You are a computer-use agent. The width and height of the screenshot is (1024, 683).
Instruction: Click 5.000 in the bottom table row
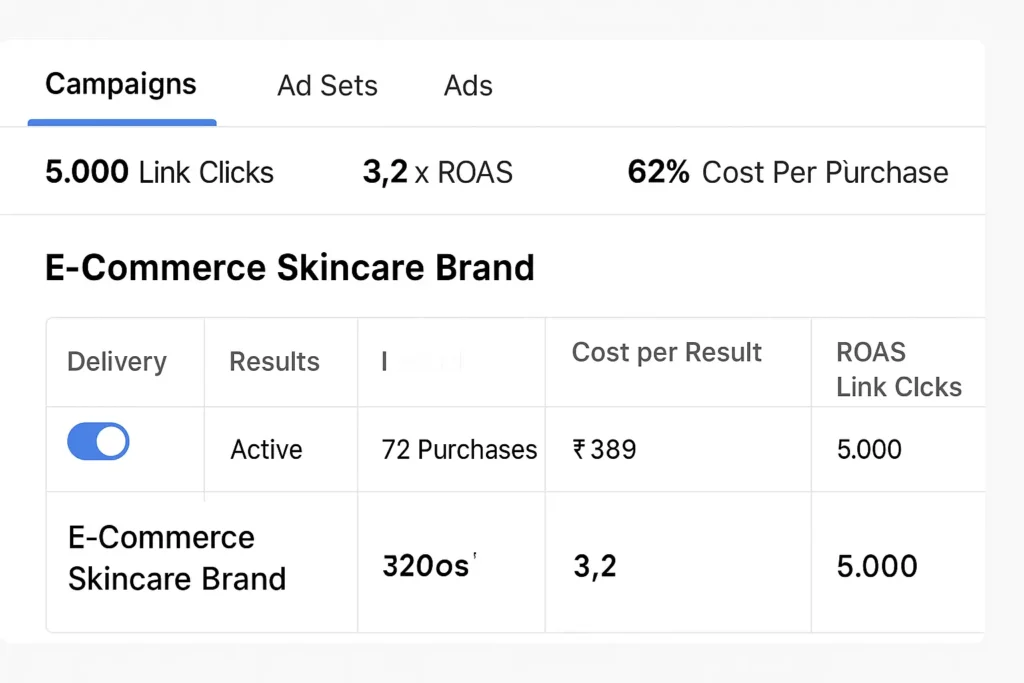[x=877, y=566]
